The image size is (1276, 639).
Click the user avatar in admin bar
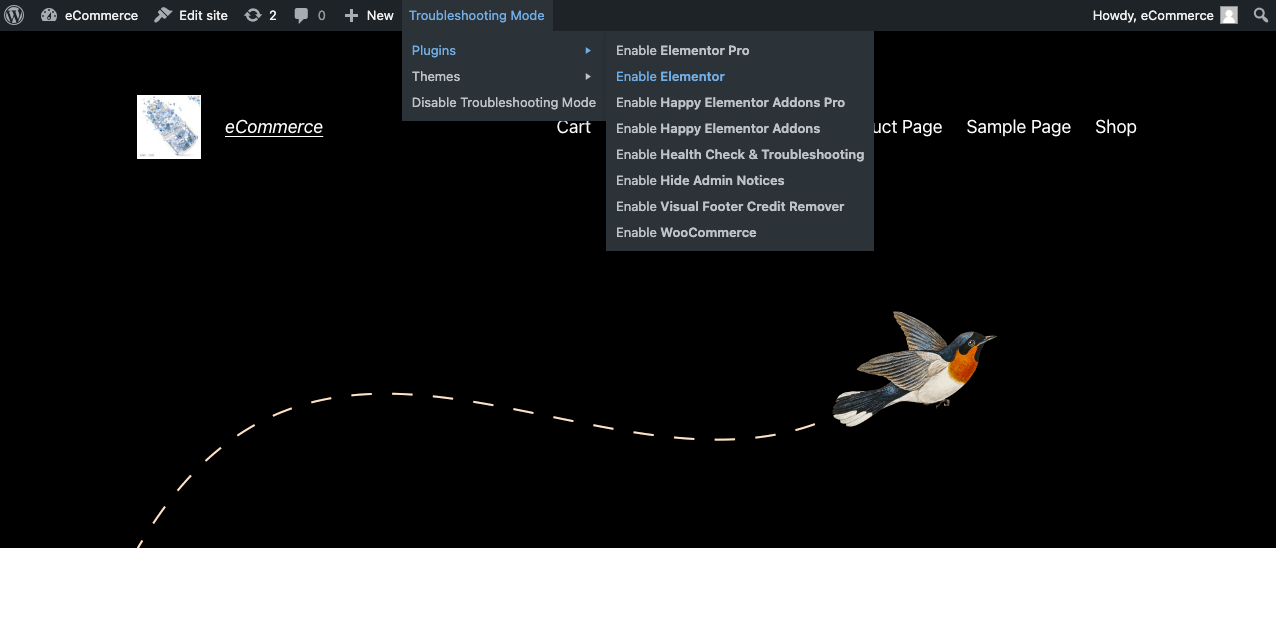point(1229,15)
